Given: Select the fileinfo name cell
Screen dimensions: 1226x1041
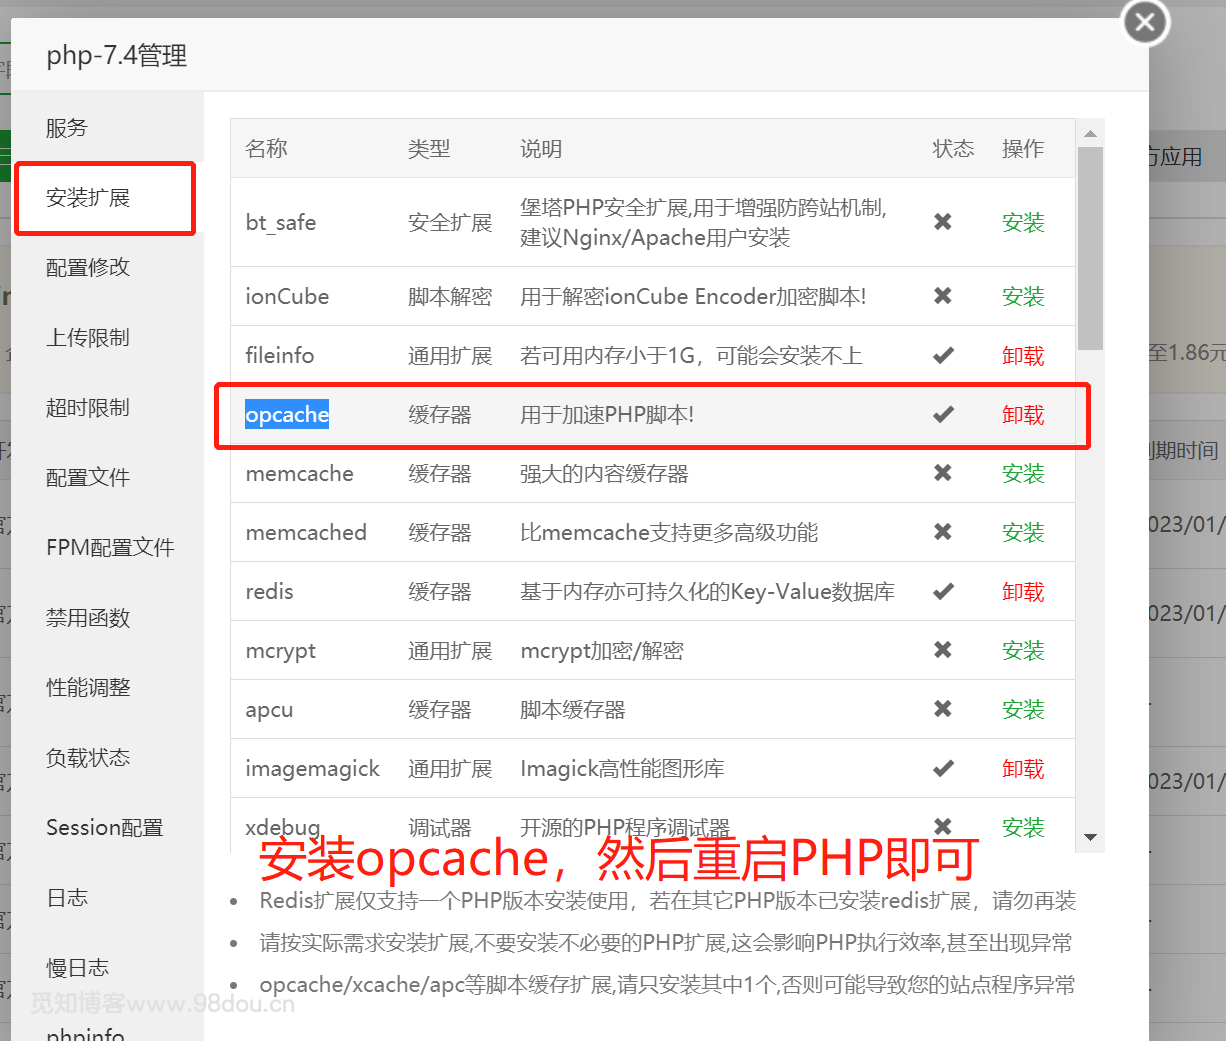Looking at the screenshot, I should [x=280, y=355].
